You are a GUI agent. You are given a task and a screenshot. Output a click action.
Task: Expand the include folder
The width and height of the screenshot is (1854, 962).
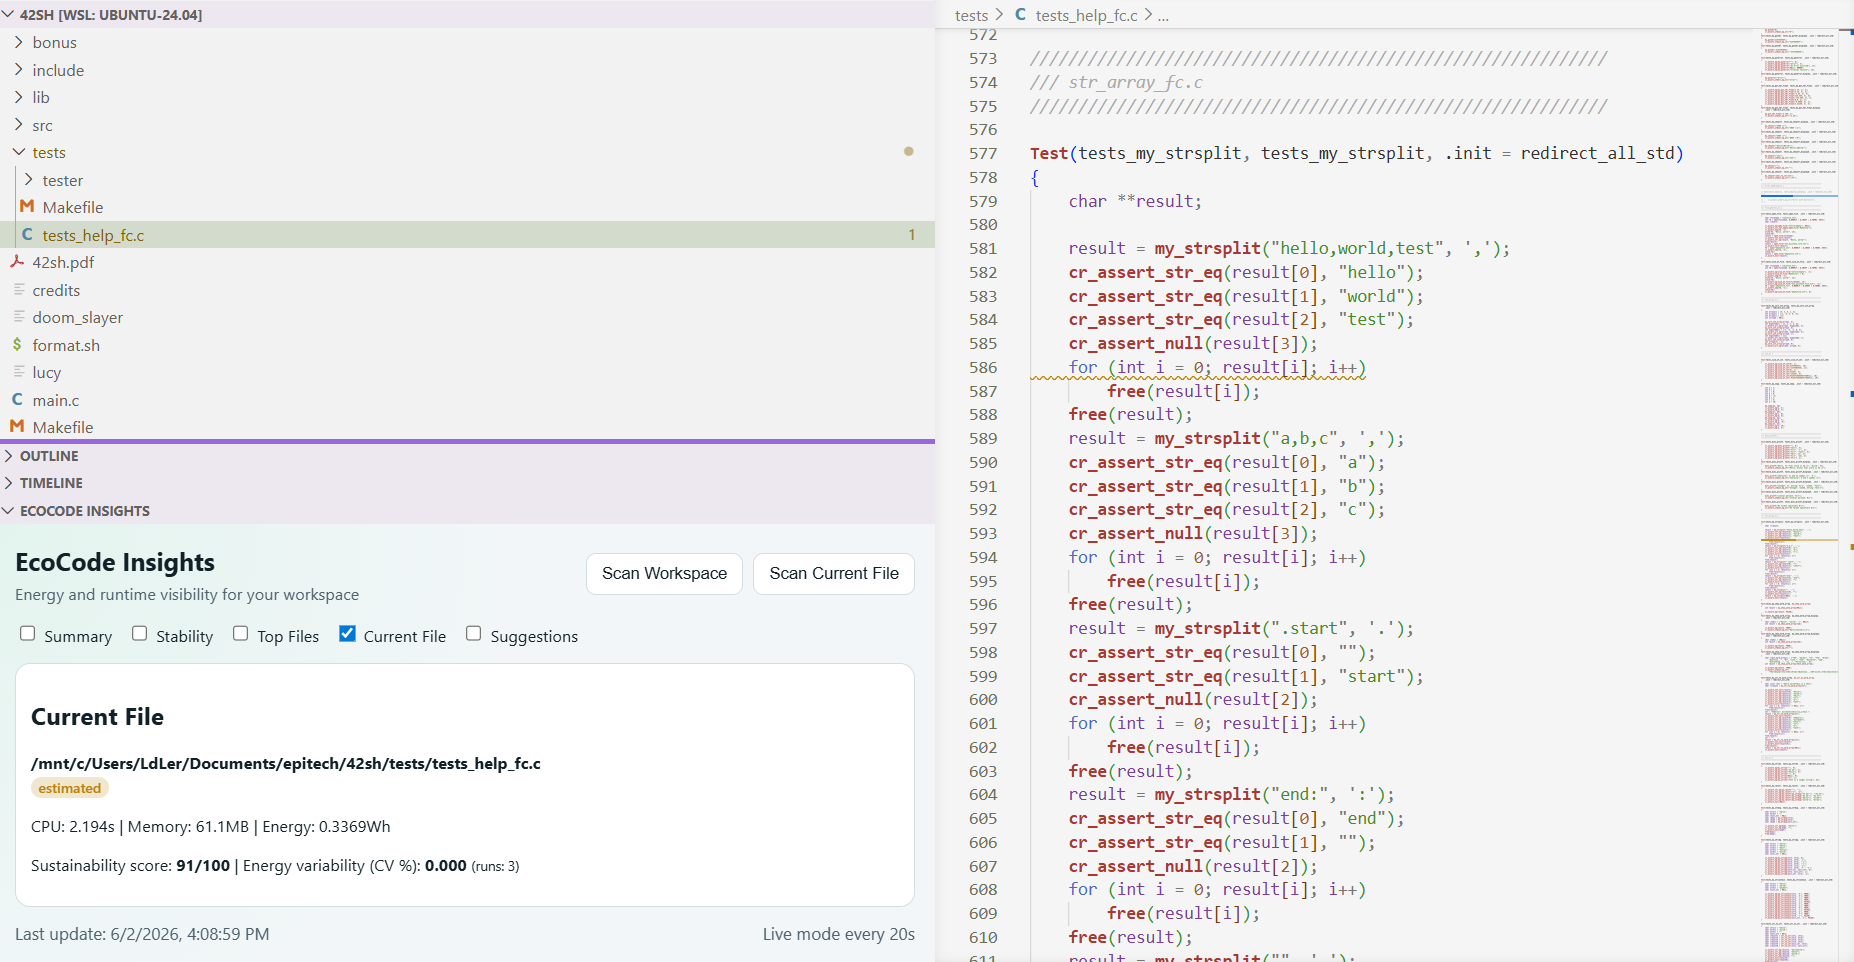[19, 69]
